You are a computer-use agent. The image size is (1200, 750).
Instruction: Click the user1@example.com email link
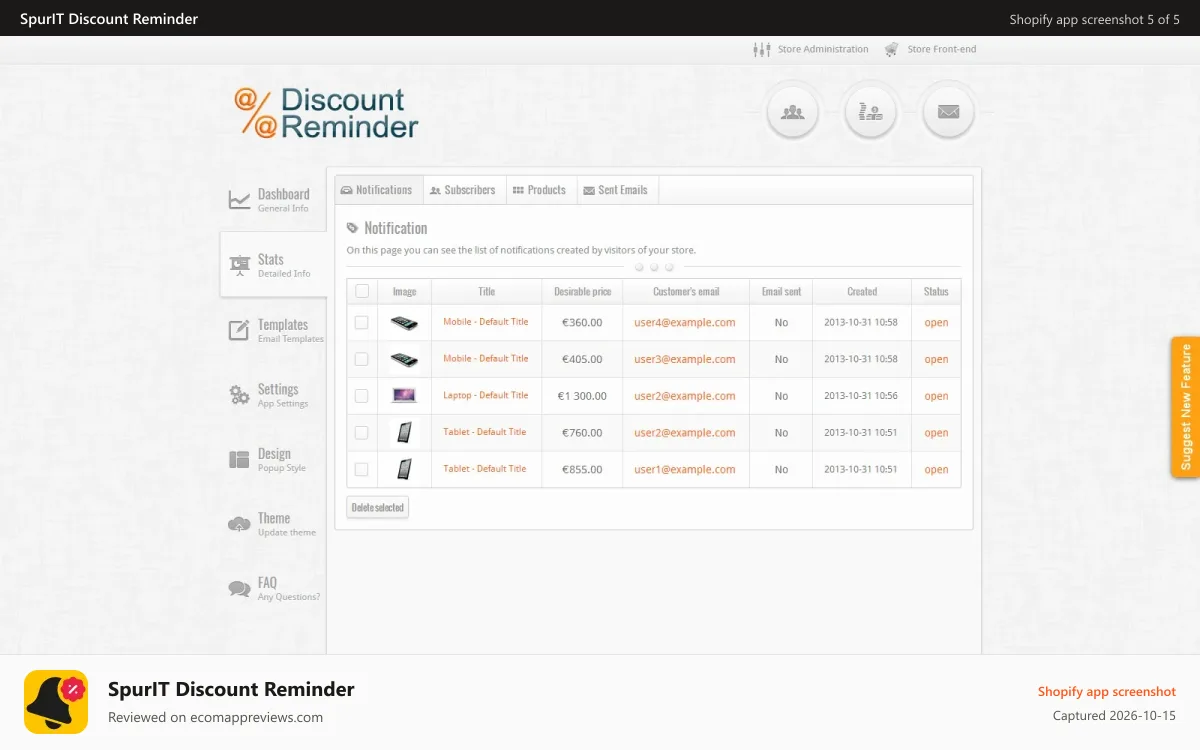click(685, 469)
